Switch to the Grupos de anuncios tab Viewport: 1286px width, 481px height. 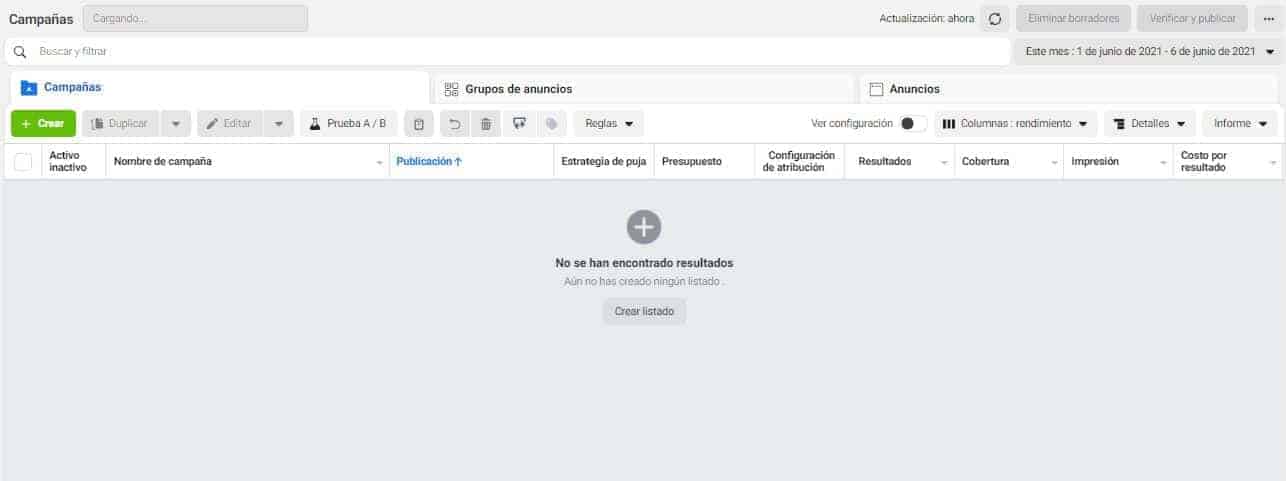click(x=642, y=89)
